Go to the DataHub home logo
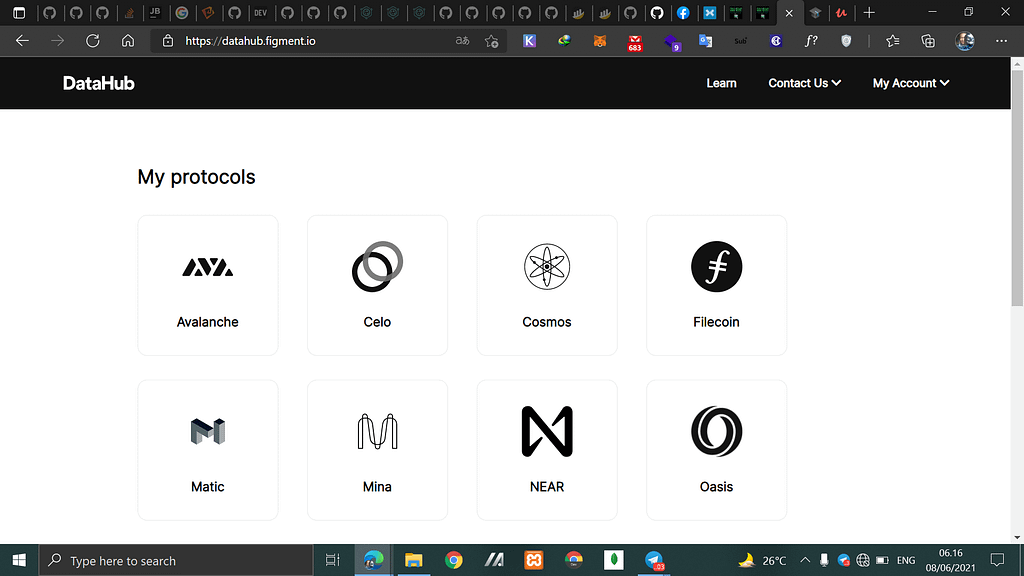This screenshot has width=1024, height=576. coord(99,83)
